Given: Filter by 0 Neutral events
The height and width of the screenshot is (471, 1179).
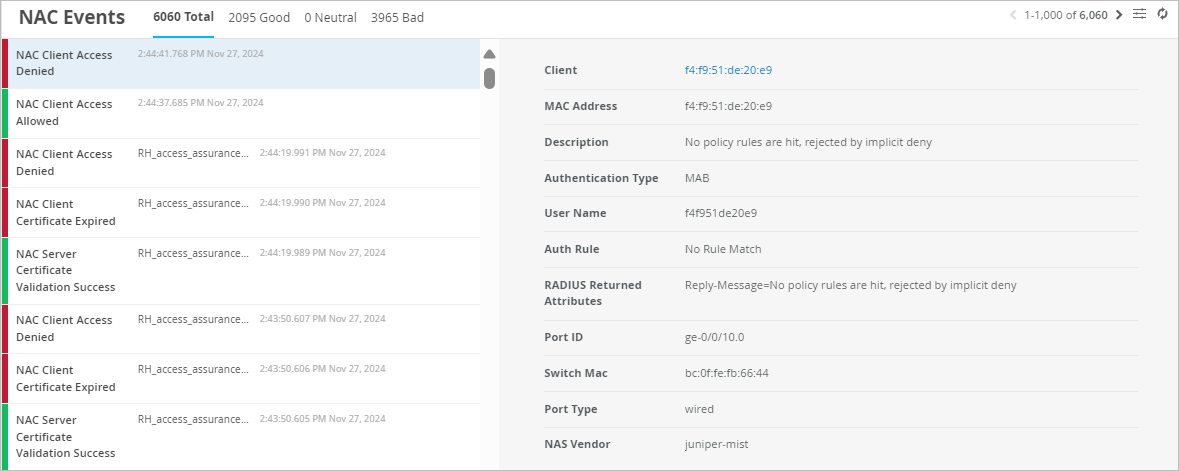Looking at the screenshot, I should point(330,17).
